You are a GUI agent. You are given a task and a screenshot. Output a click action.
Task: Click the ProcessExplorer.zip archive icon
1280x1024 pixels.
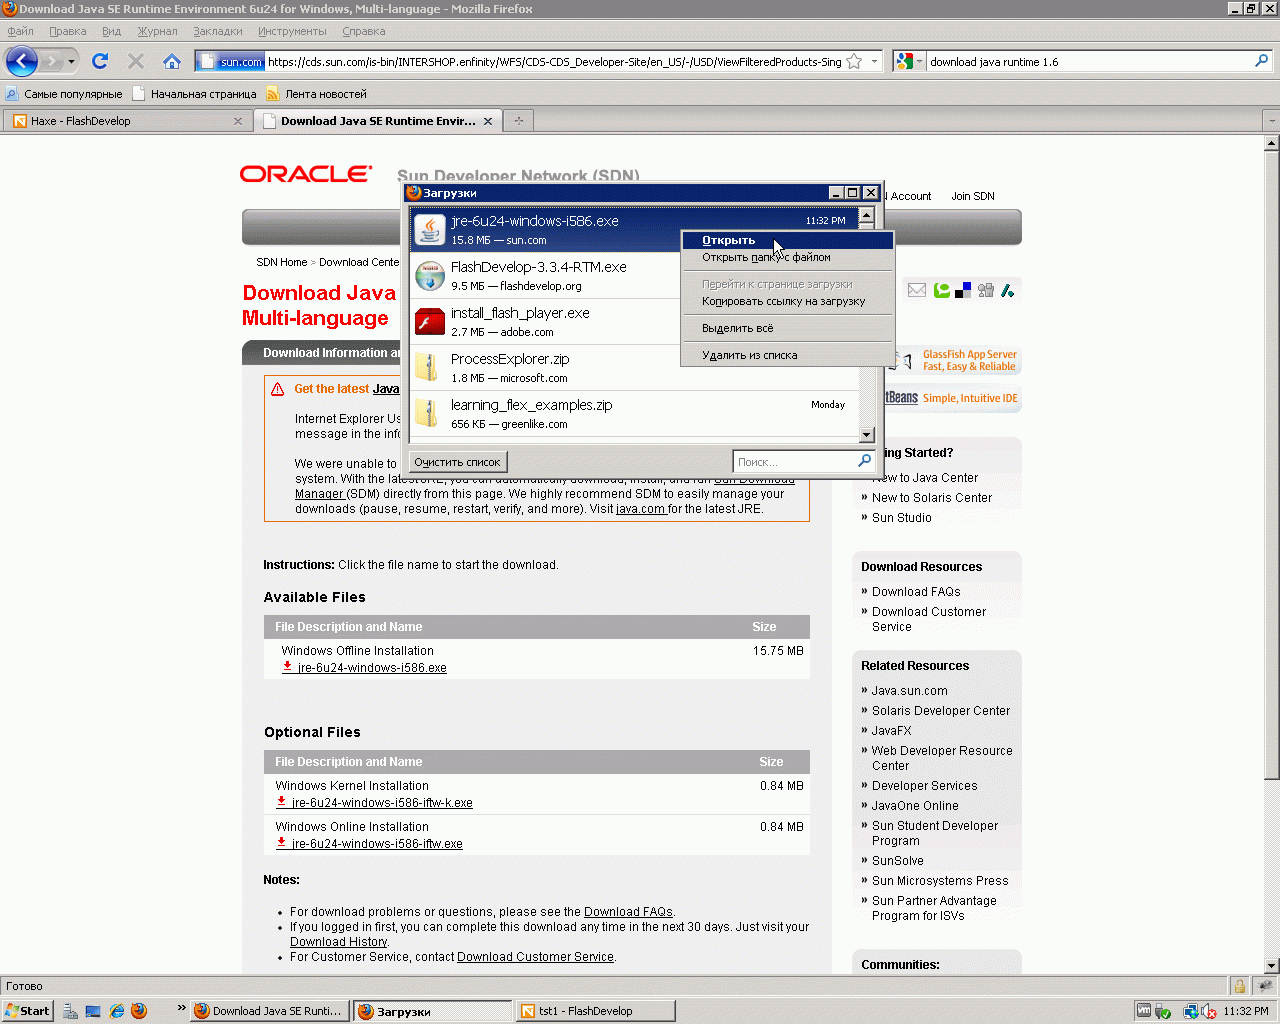428,367
